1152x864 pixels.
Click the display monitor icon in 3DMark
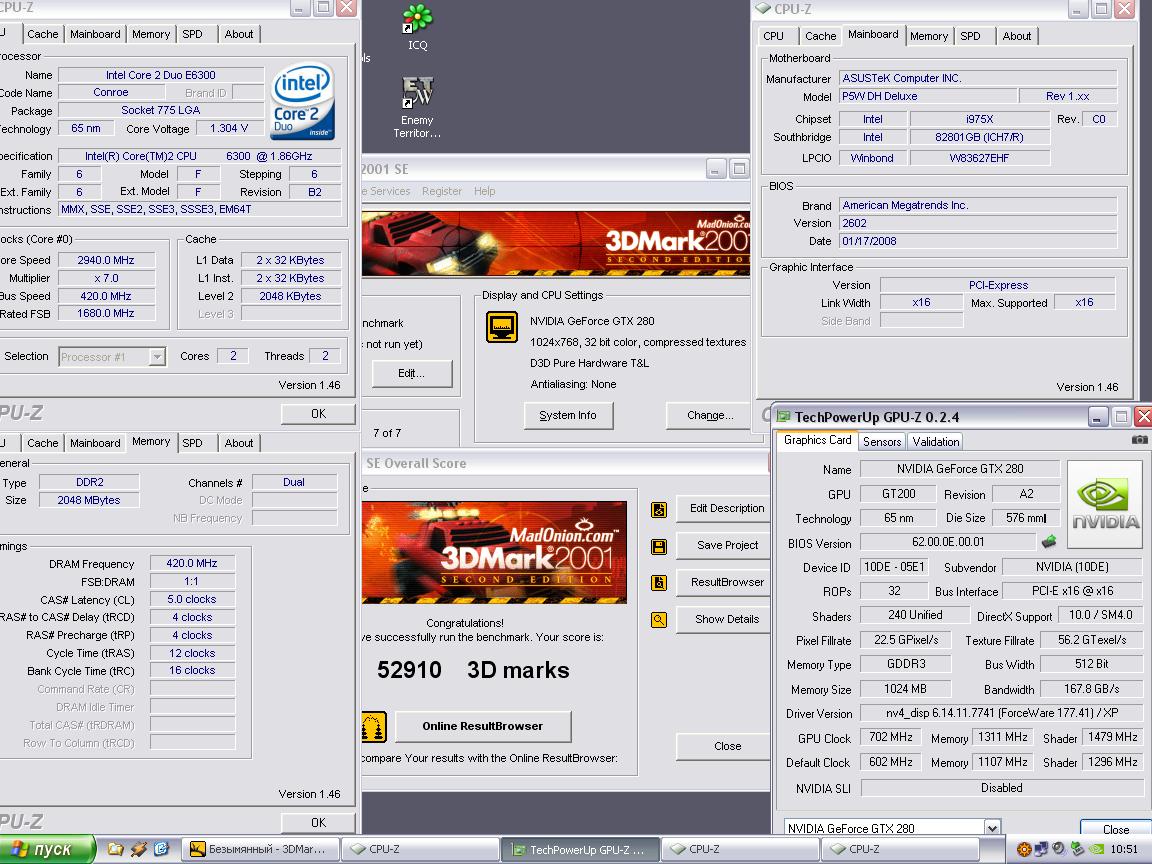502,327
